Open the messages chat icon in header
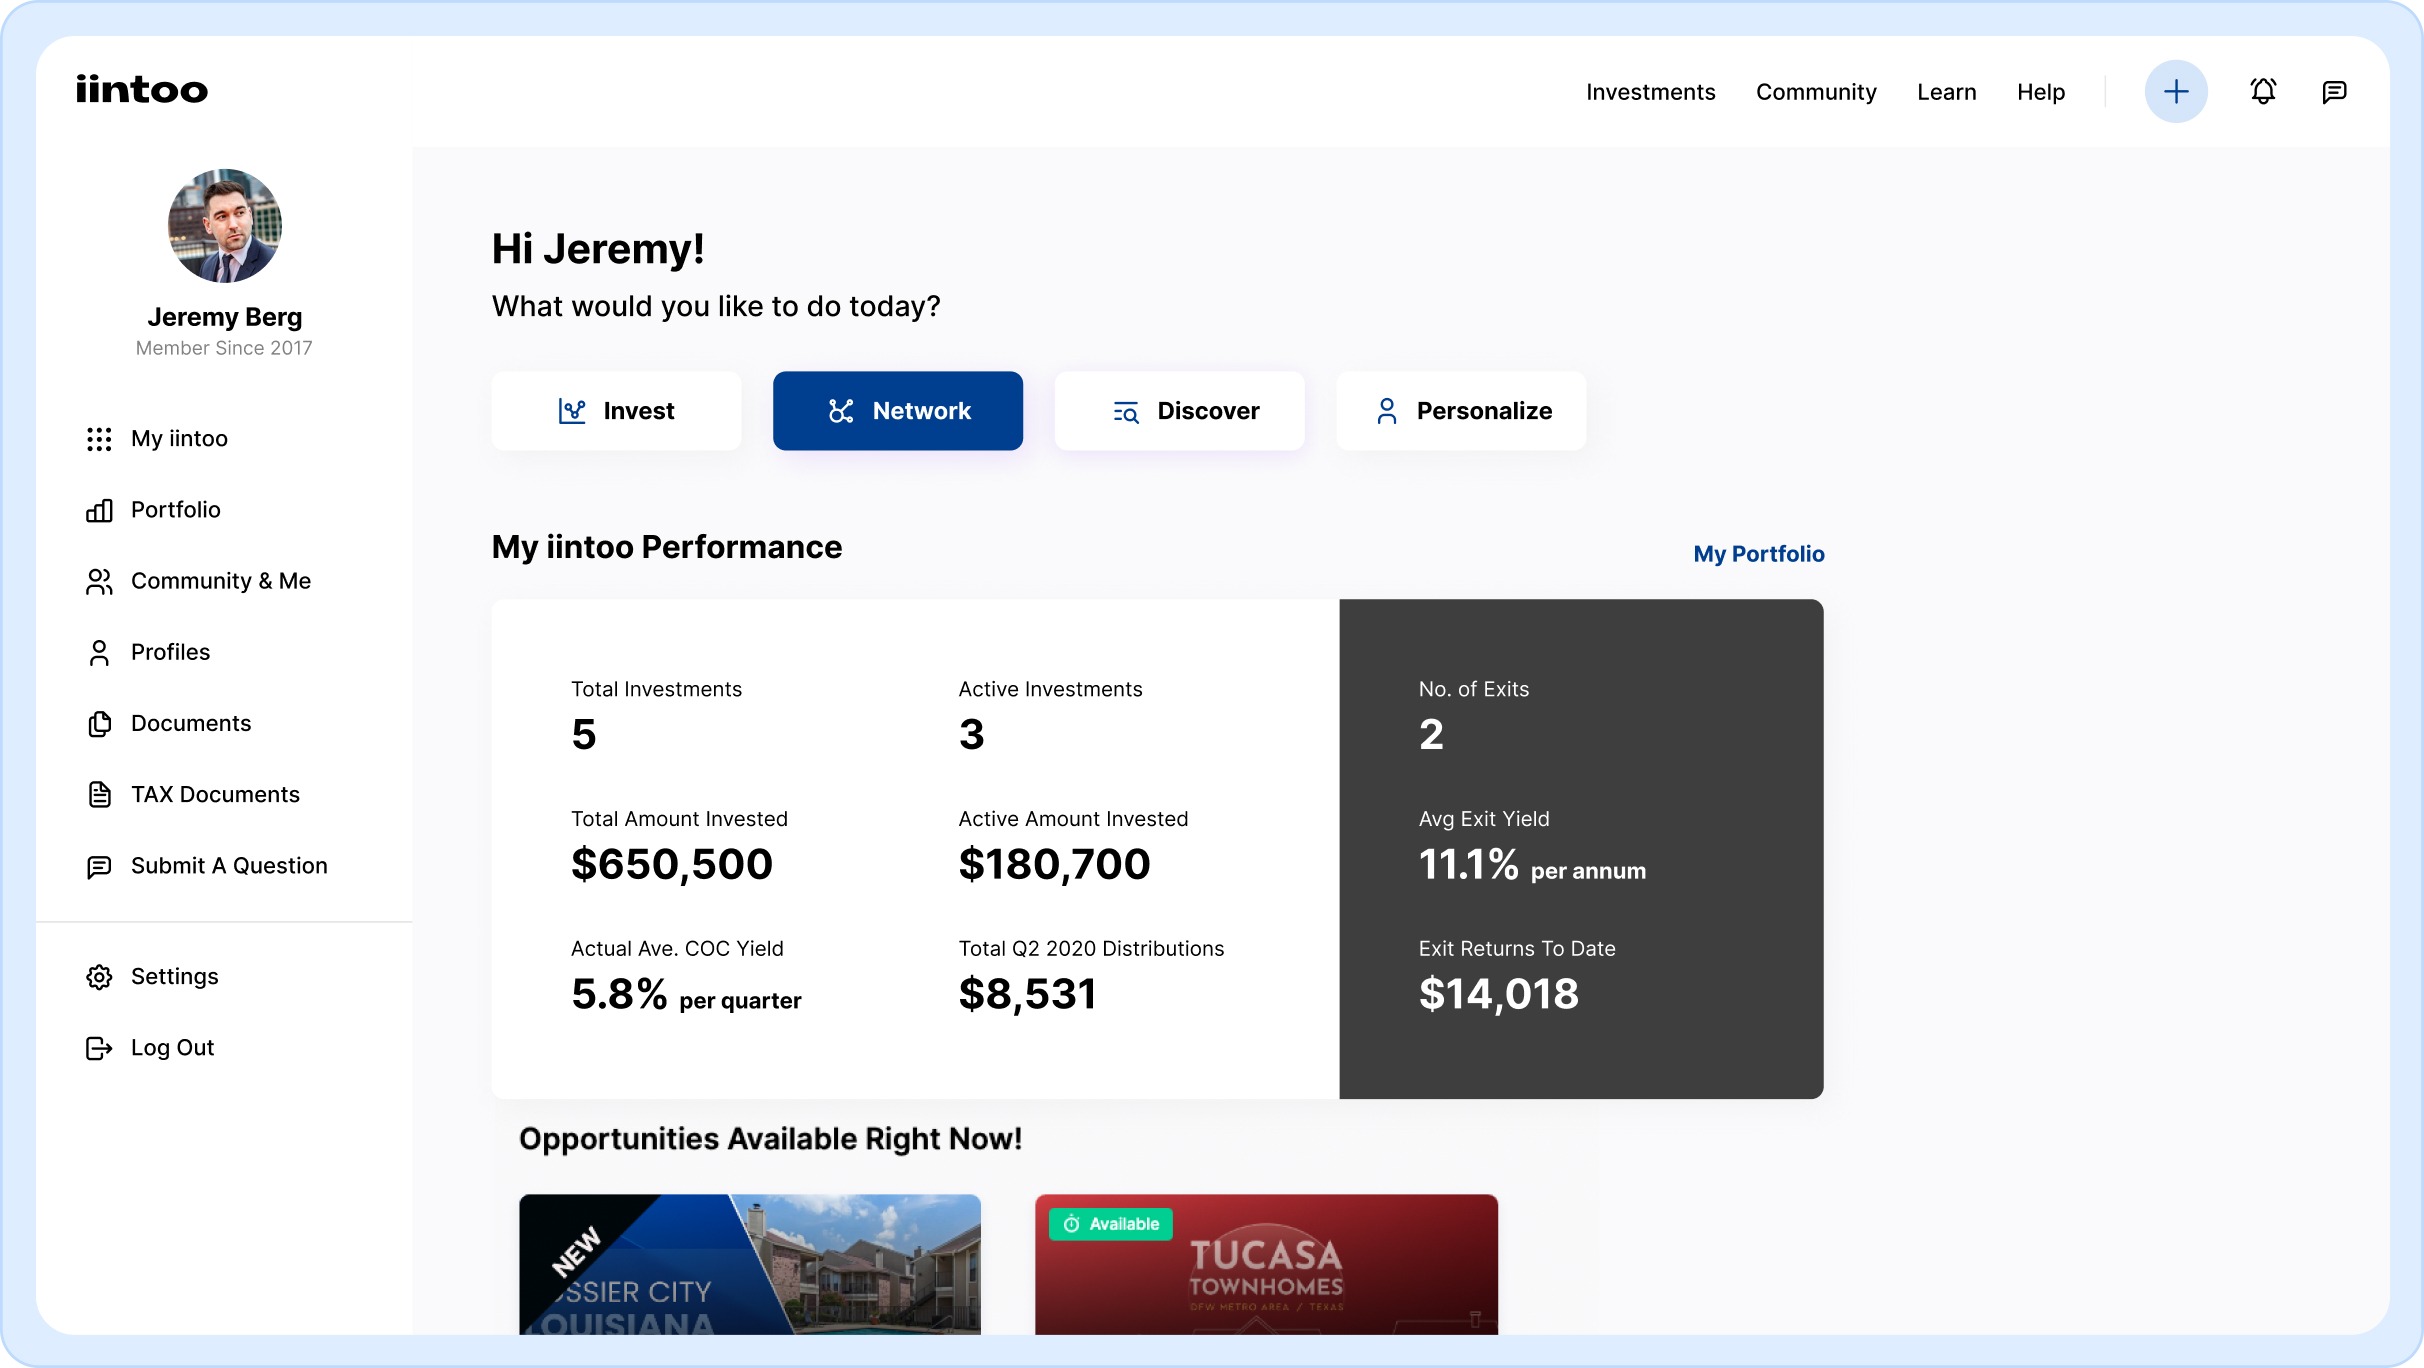 click(2334, 92)
